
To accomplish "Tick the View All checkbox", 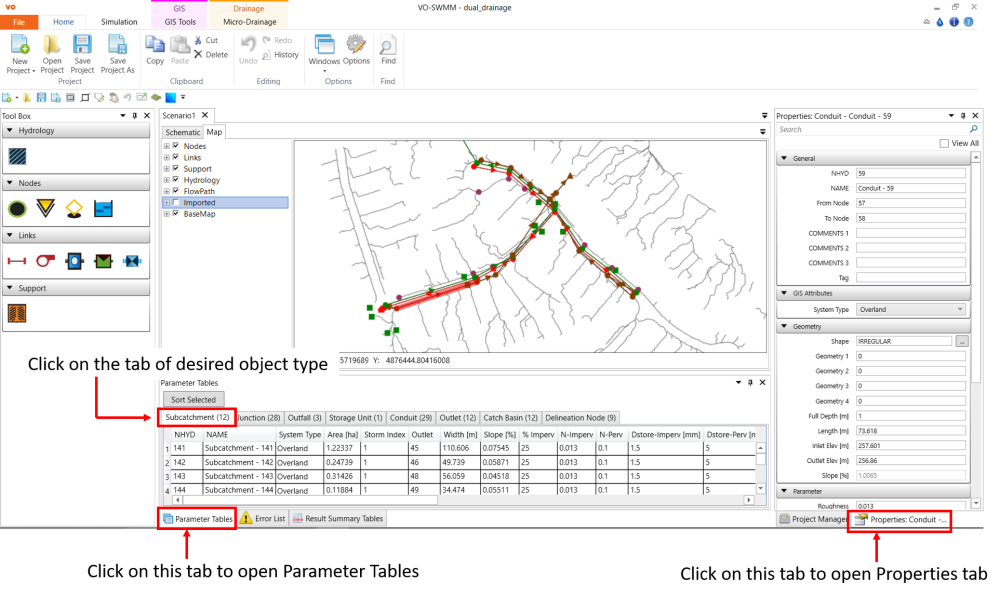I will (944, 144).
